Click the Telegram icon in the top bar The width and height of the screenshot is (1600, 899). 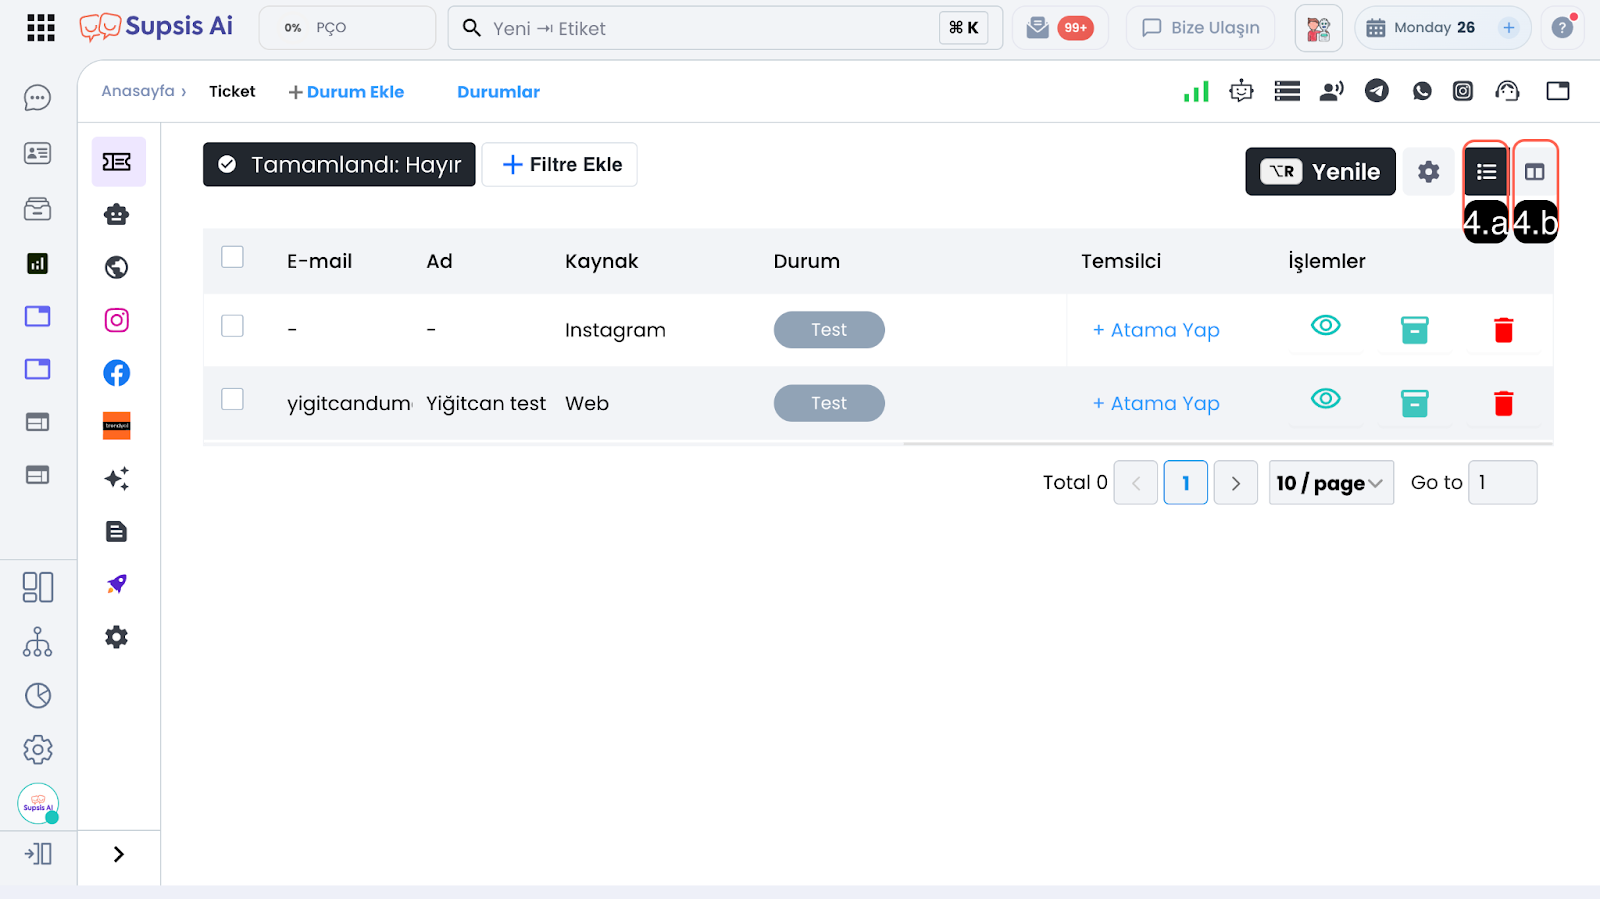point(1377,91)
